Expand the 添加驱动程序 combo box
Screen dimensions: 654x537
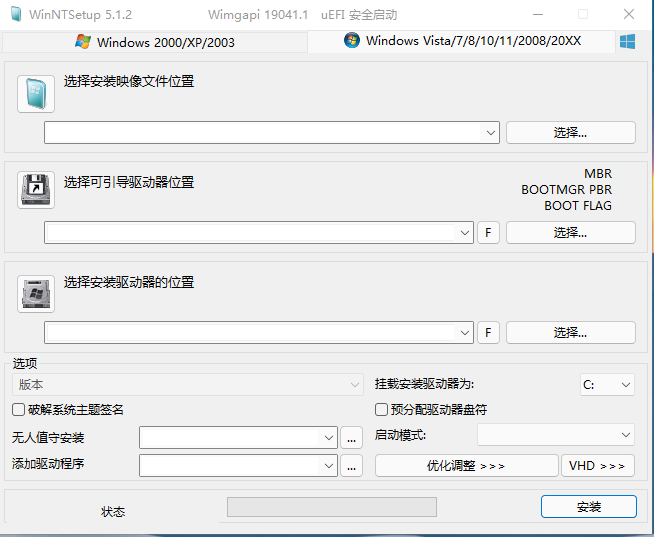[328, 466]
